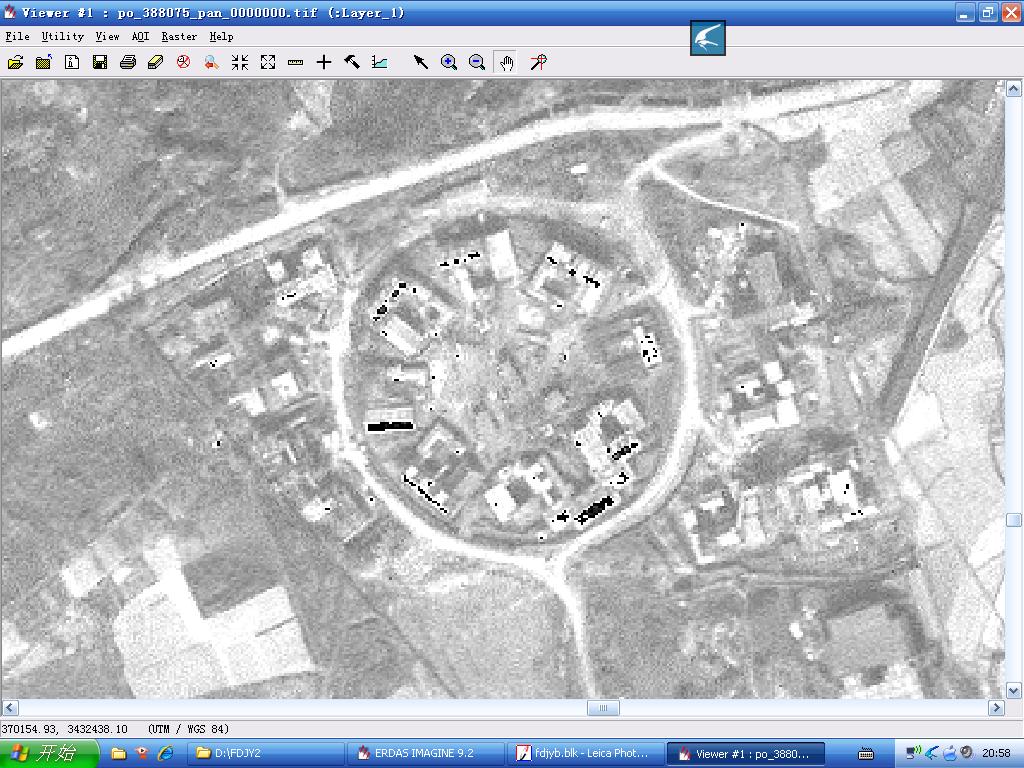Image resolution: width=1024 pixels, height=768 pixels.
Task: Switch to fdjyb.blk Leica Photogrammetry taskbar button
Action: pos(586,754)
